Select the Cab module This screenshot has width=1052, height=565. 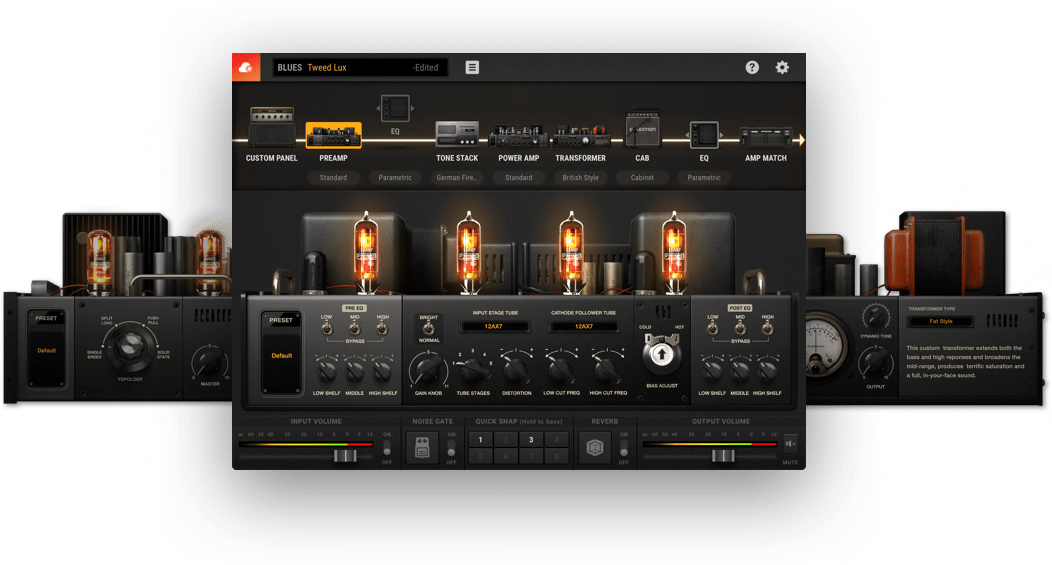pyautogui.click(x=642, y=129)
